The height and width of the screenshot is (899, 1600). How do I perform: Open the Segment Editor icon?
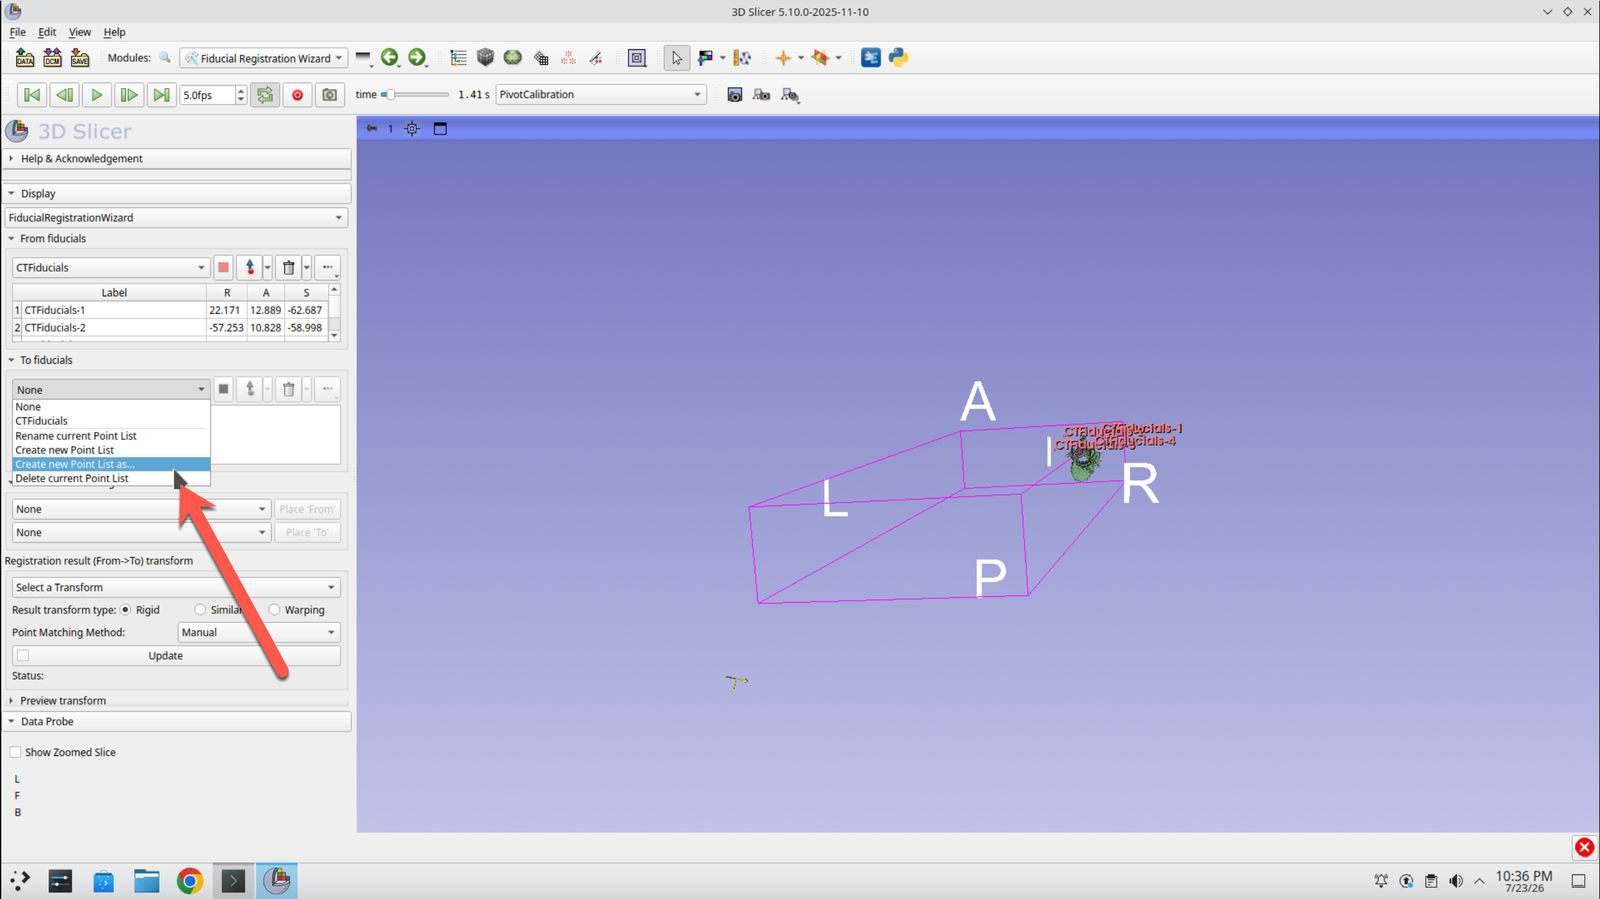click(596, 58)
